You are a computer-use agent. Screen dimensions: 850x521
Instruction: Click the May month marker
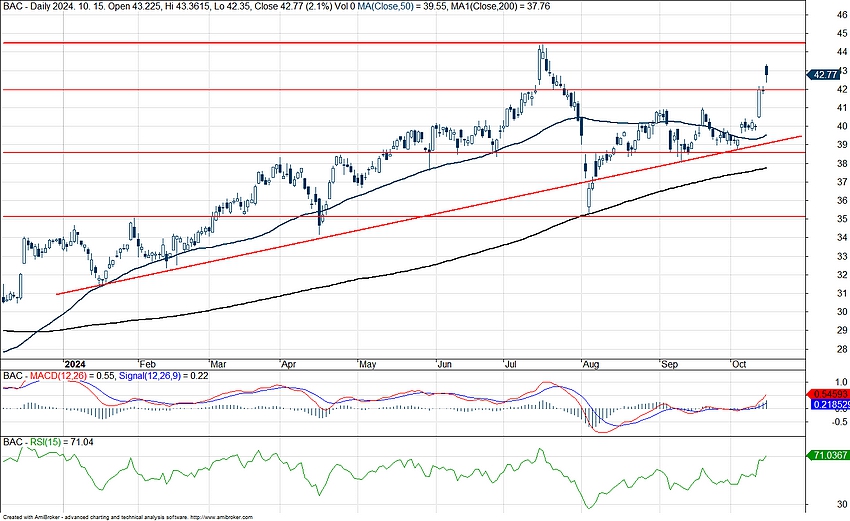point(367,364)
